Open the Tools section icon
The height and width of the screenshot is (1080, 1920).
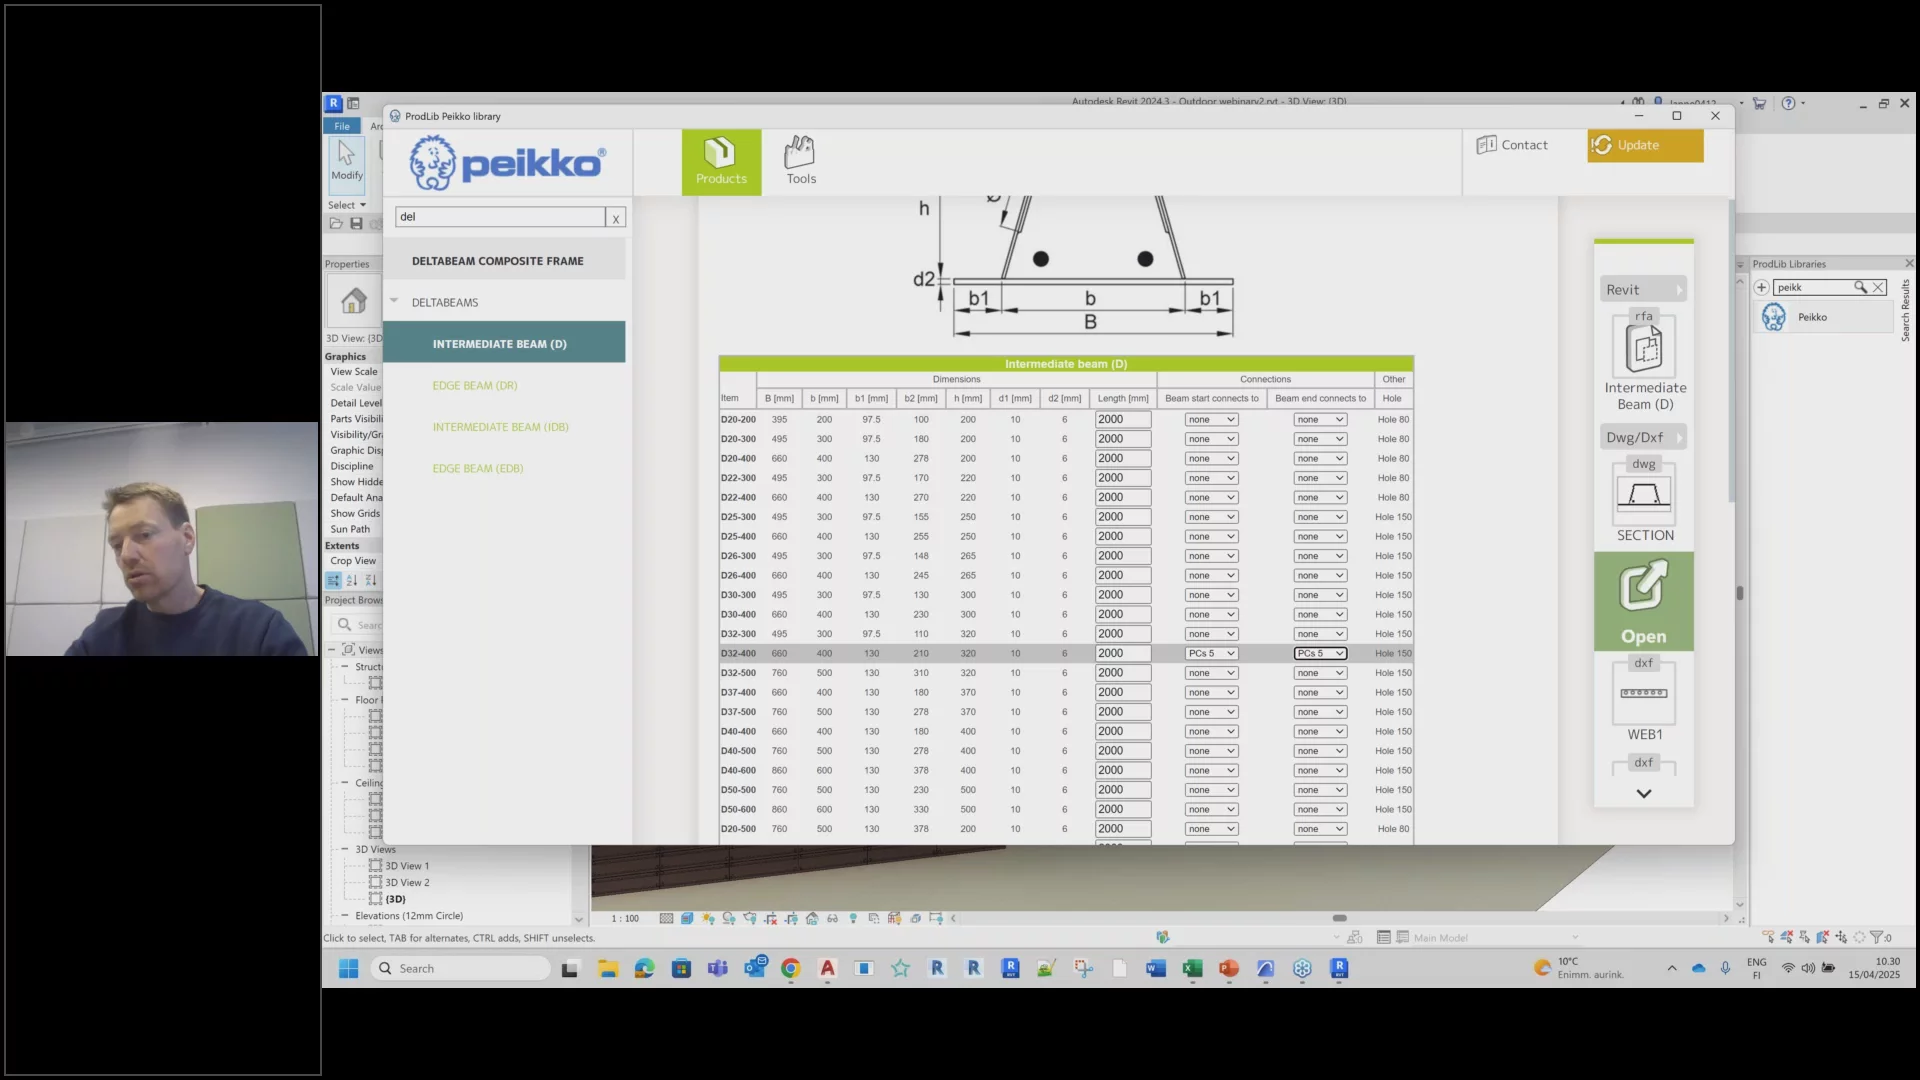pyautogui.click(x=800, y=162)
